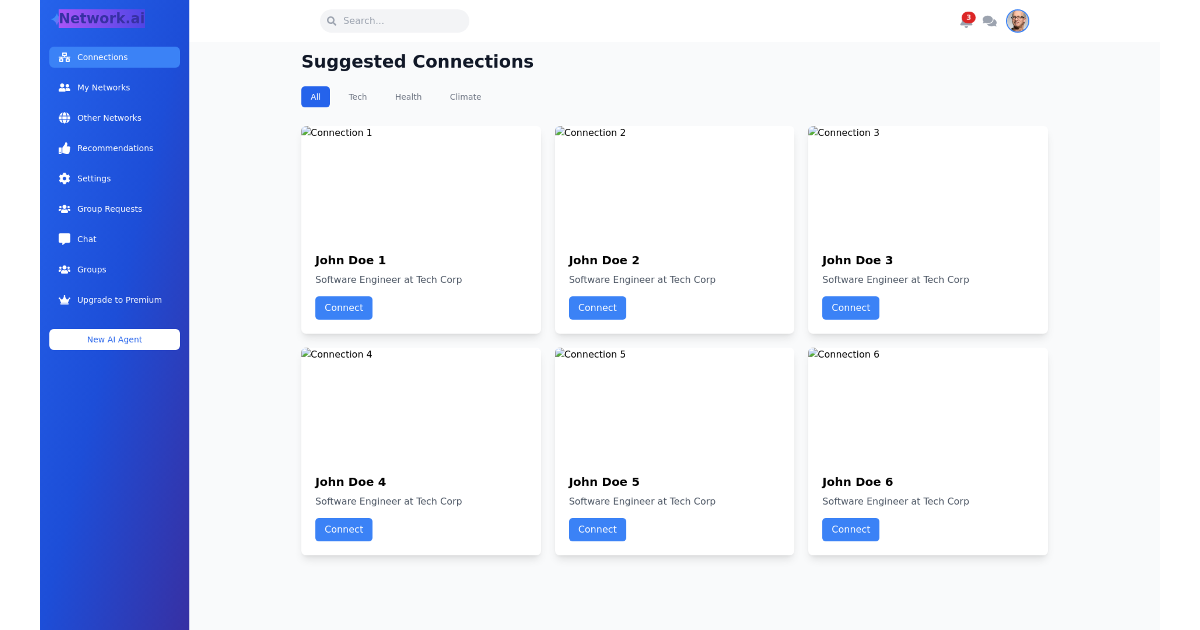Select the Climate filter tab
Image resolution: width=1200 pixels, height=630 pixels.
coord(465,97)
